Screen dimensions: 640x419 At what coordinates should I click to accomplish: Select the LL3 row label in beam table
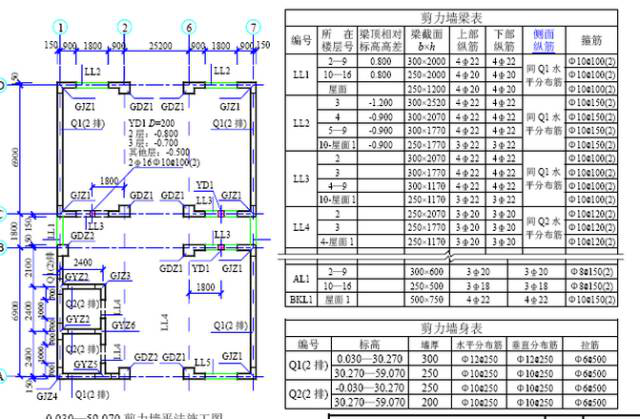click(x=301, y=179)
